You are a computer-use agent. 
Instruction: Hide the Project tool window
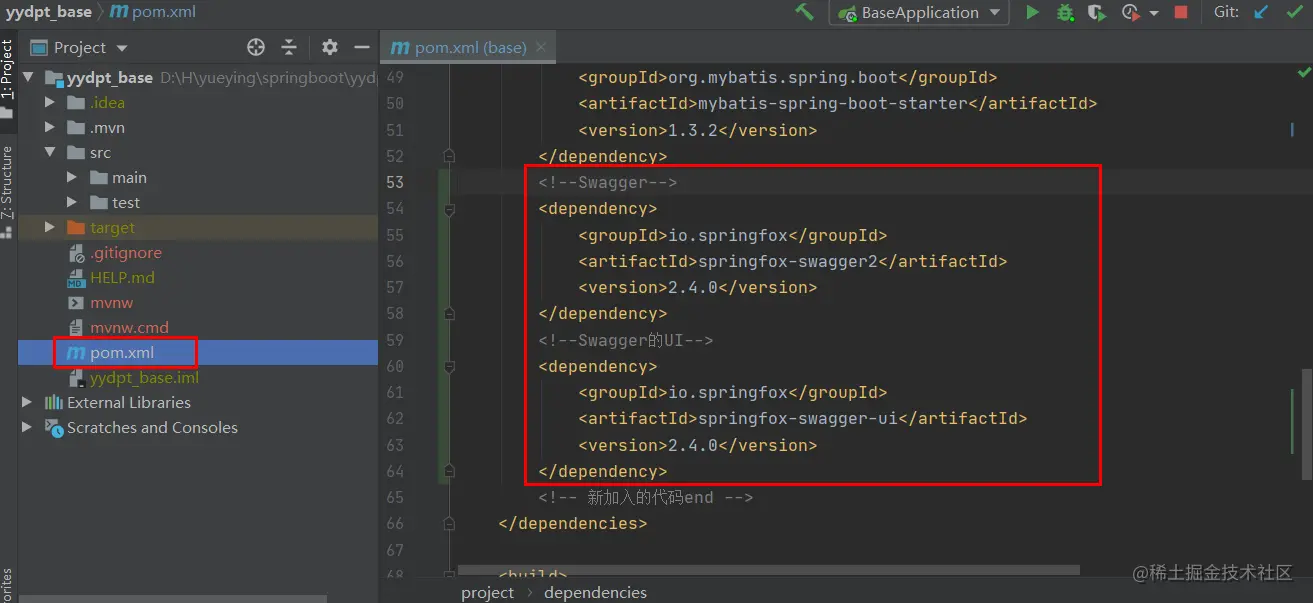pos(360,47)
